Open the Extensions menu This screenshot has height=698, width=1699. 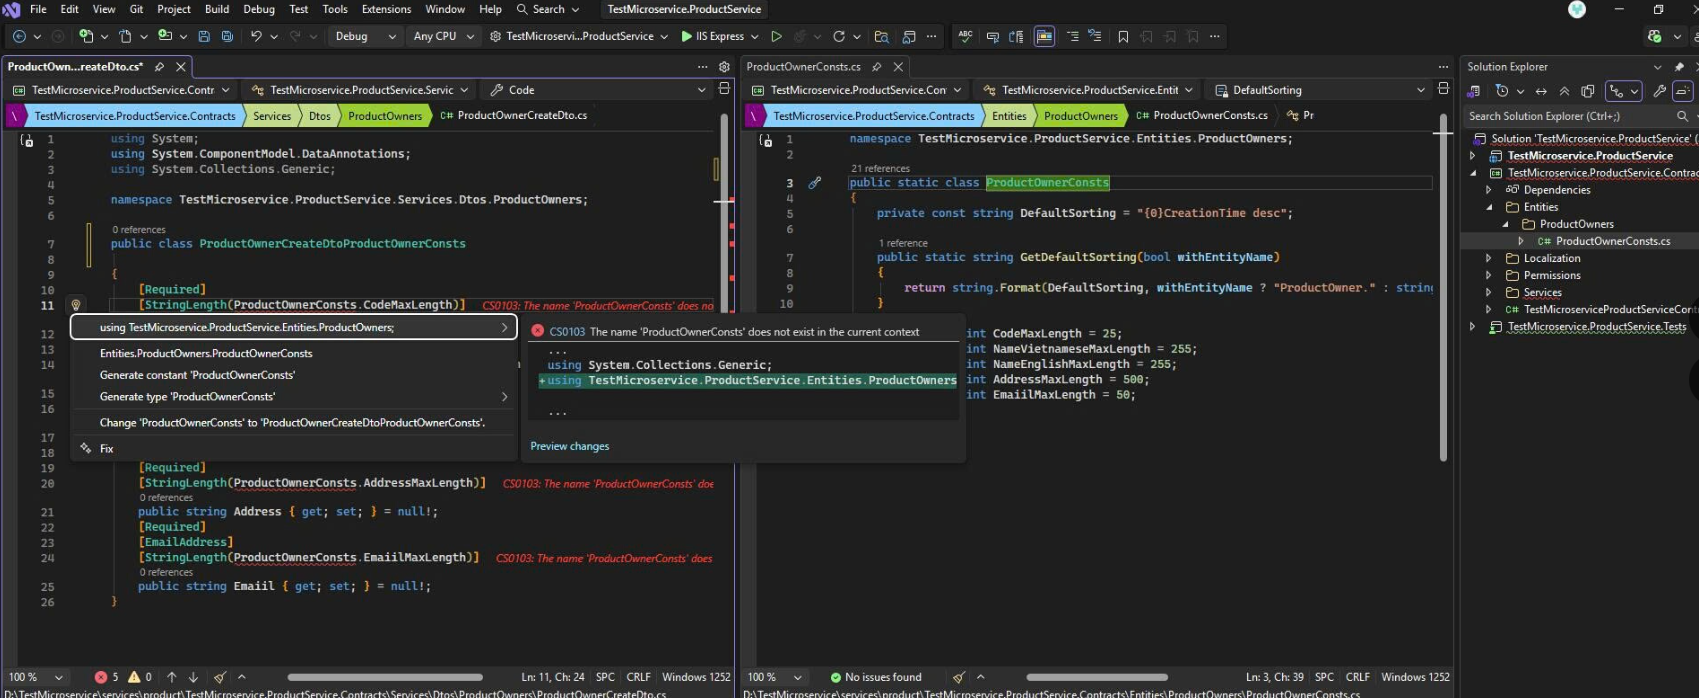point(386,9)
